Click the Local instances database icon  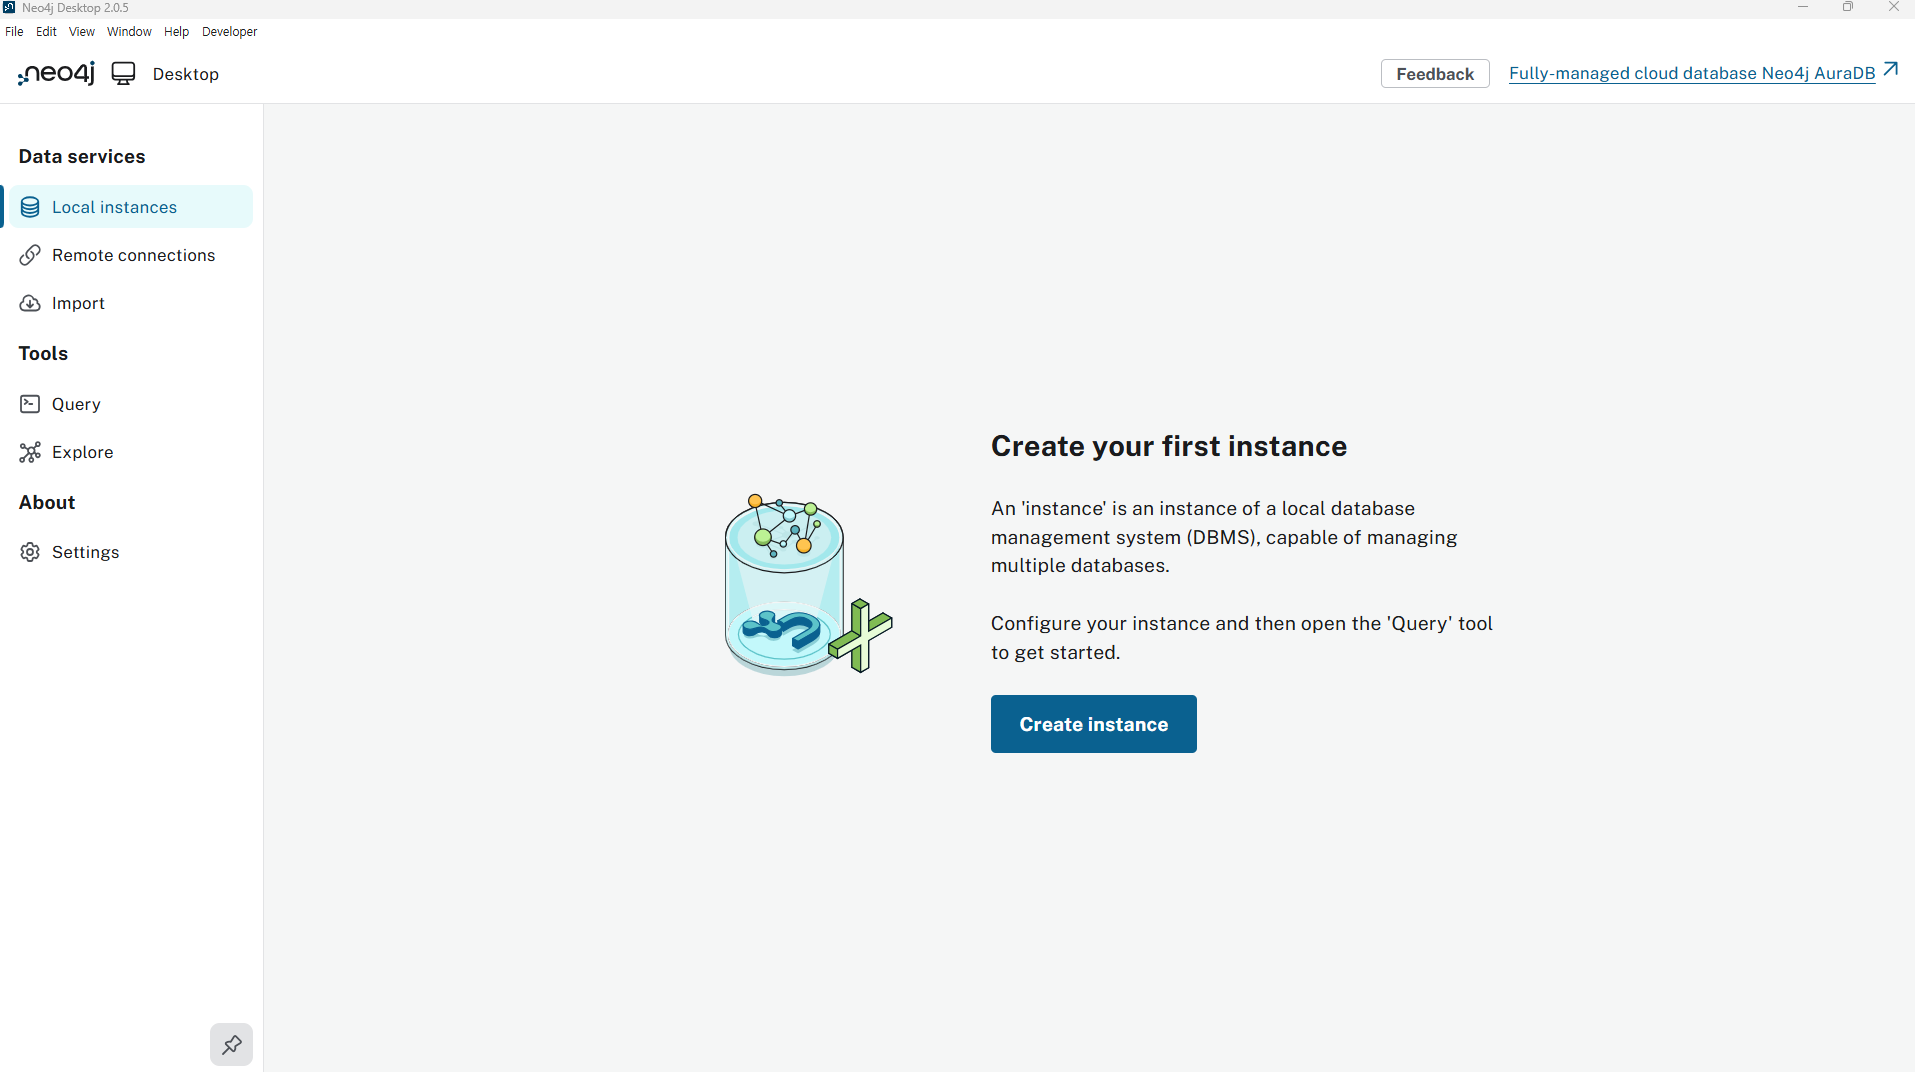30,207
